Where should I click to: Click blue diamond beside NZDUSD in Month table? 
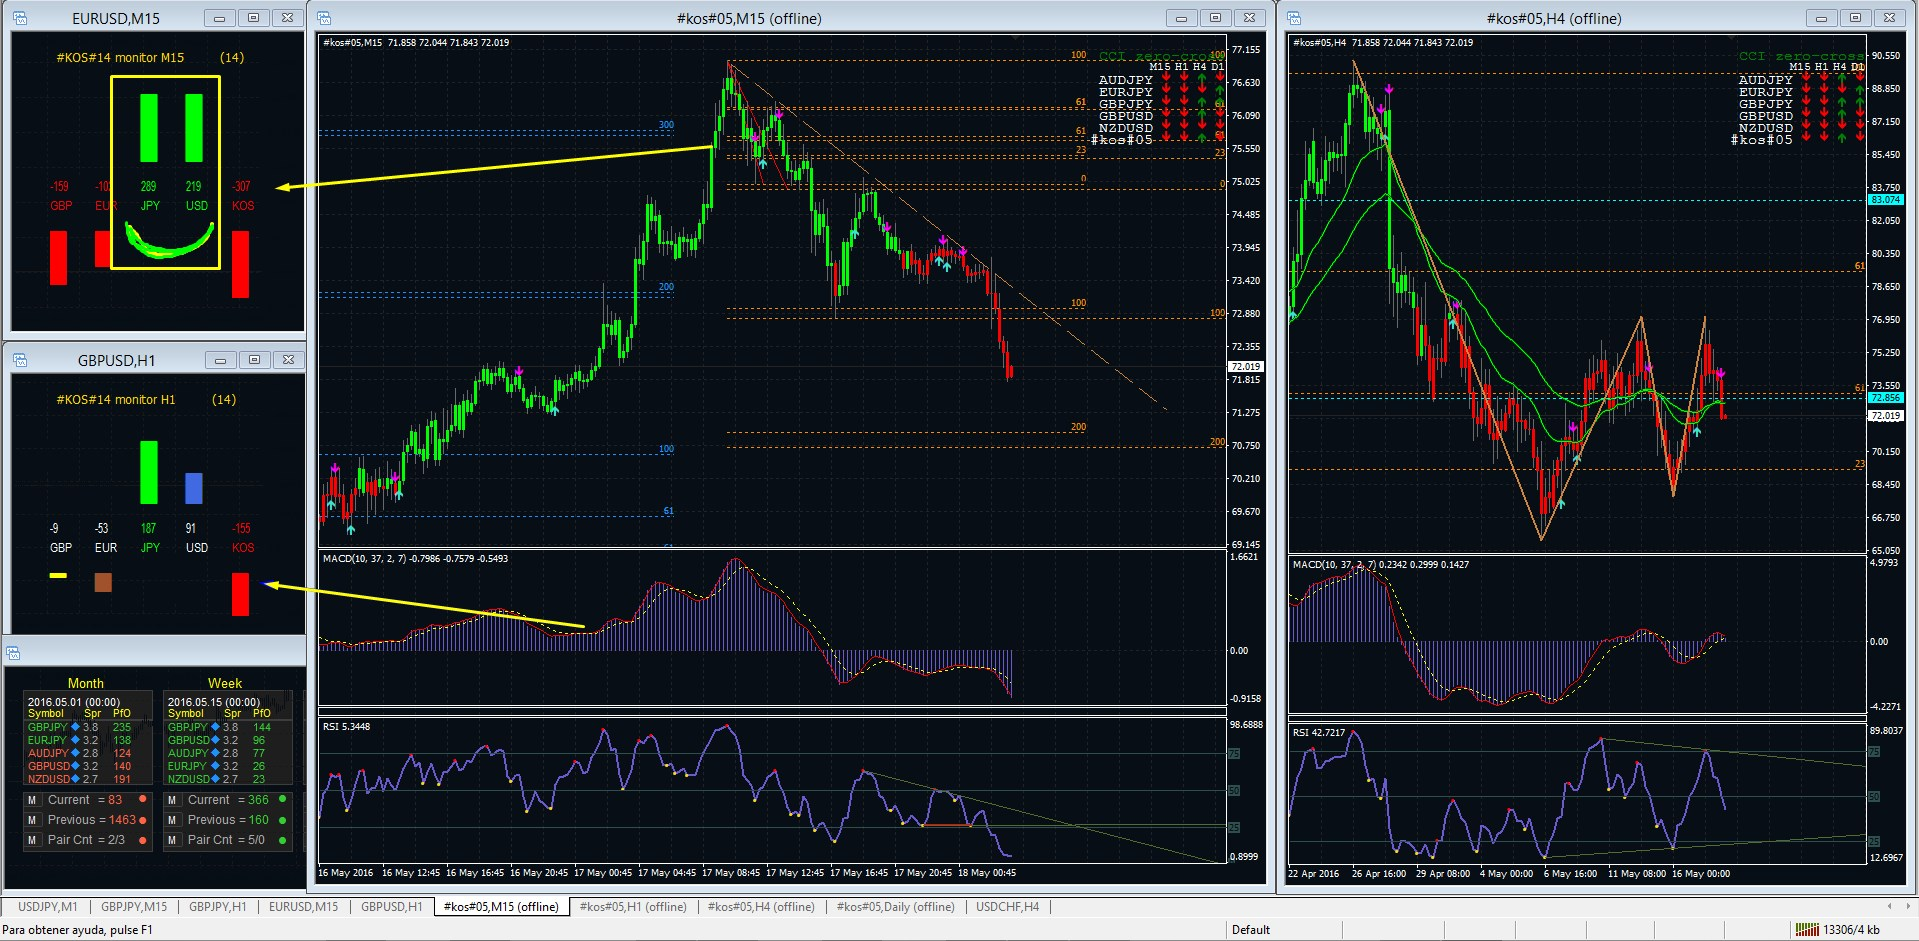(75, 779)
